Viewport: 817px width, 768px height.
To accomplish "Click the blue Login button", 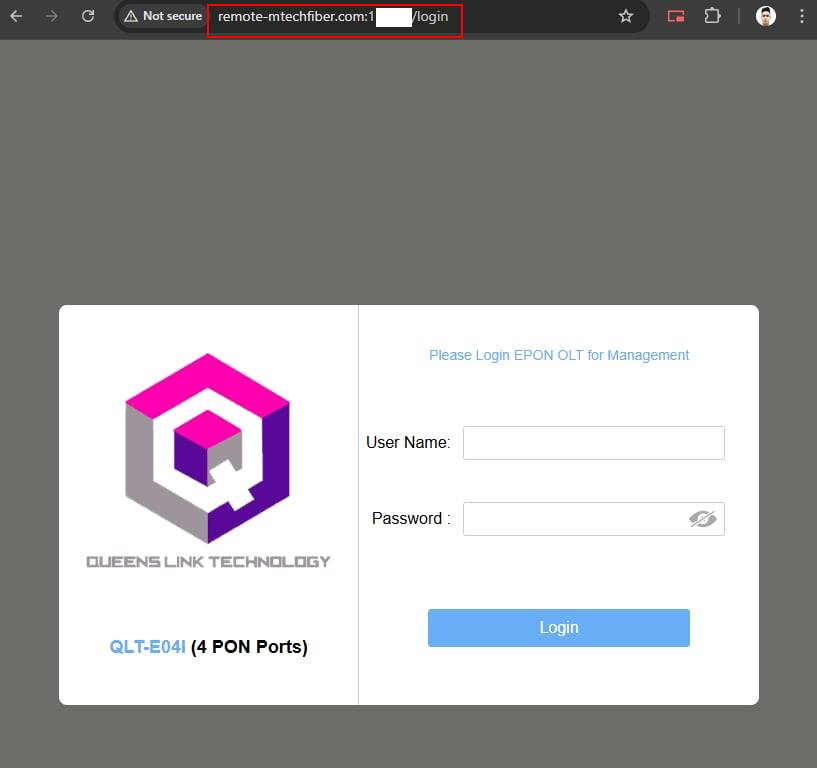I will 559,628.
